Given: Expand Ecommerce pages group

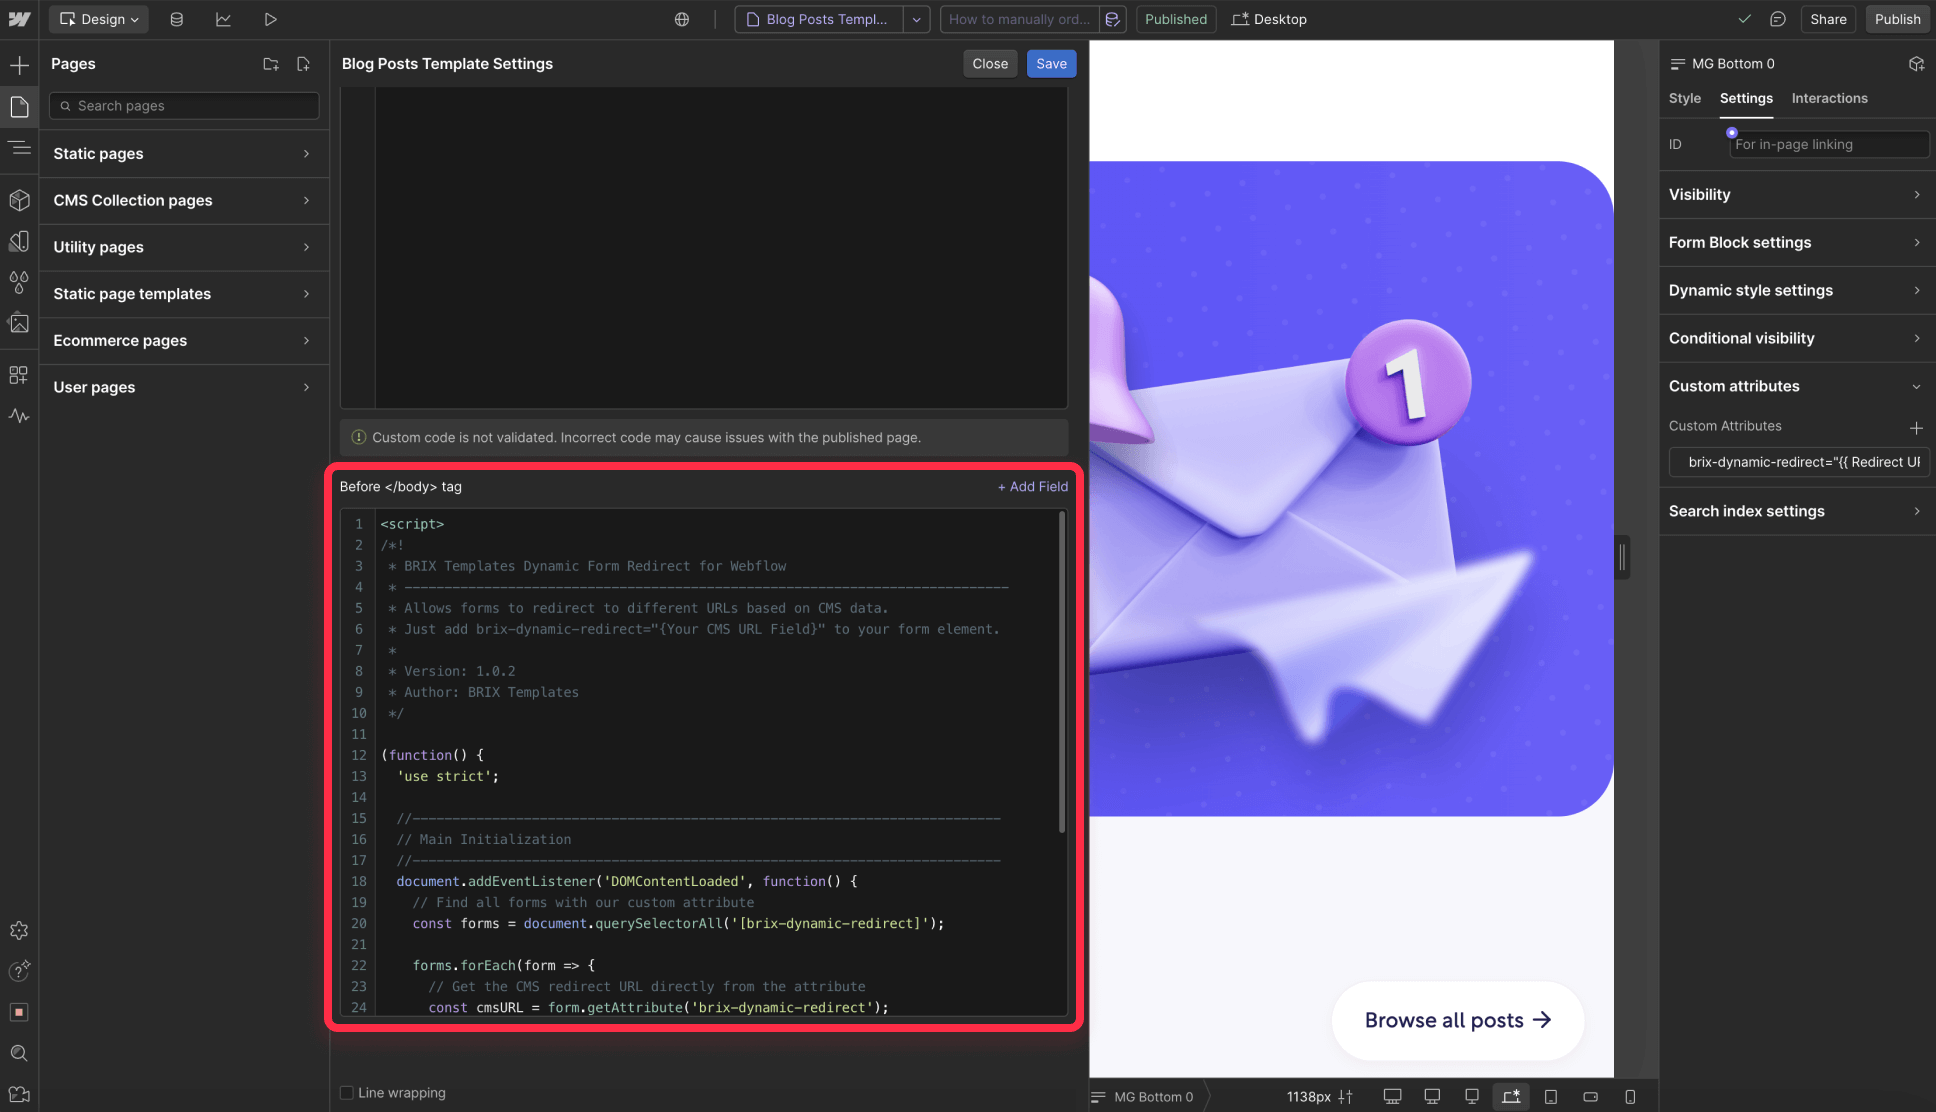Looking at the screenshot, I should [184, 341].
